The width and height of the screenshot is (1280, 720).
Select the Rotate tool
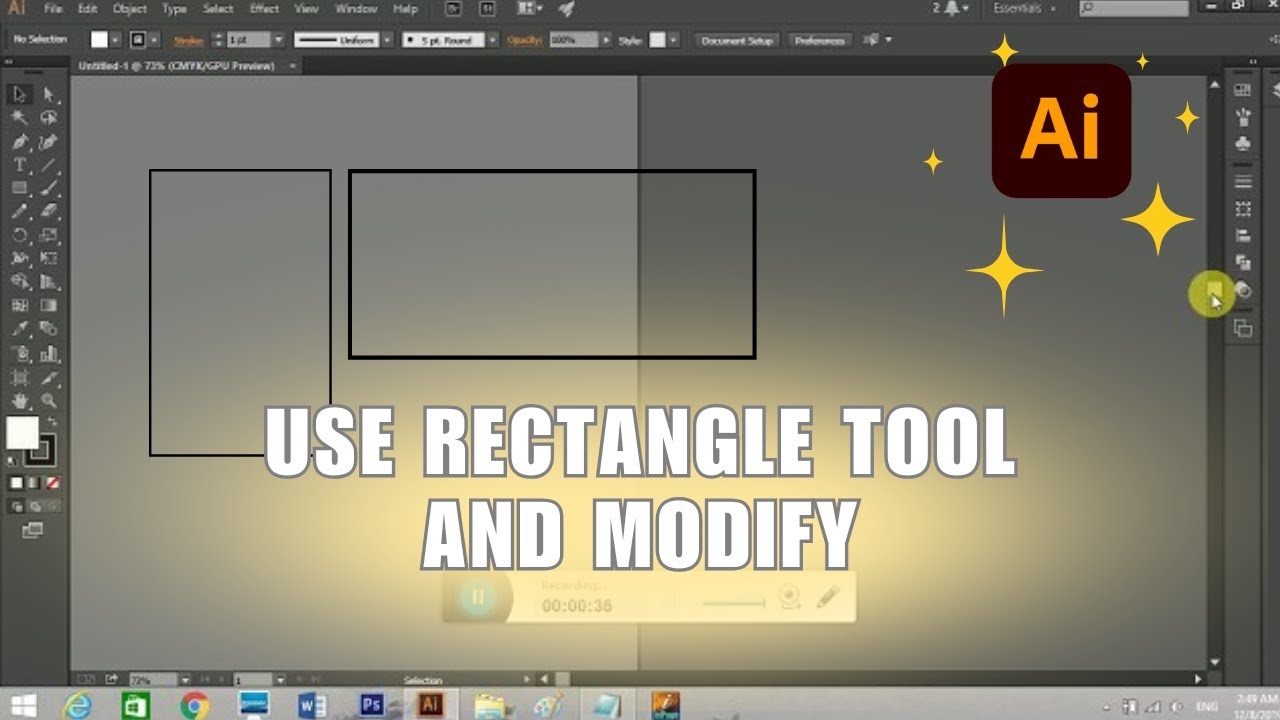19,235
